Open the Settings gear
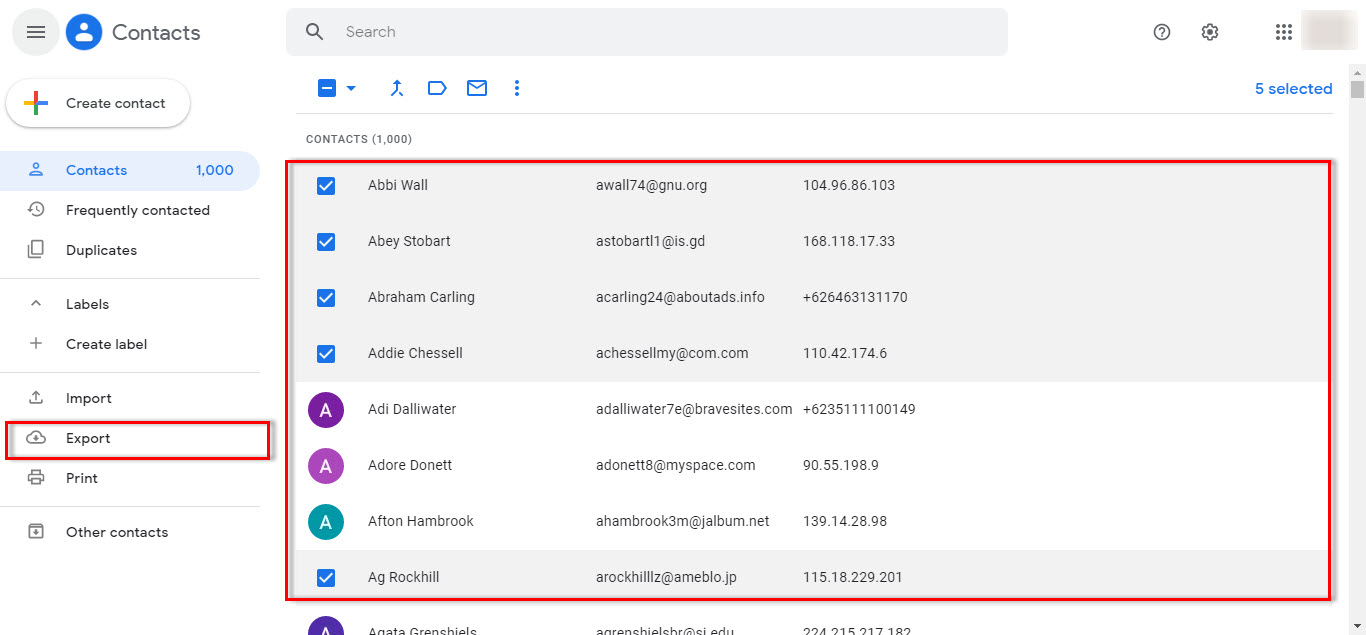1366x635 pixels. tap(1209, 32)
